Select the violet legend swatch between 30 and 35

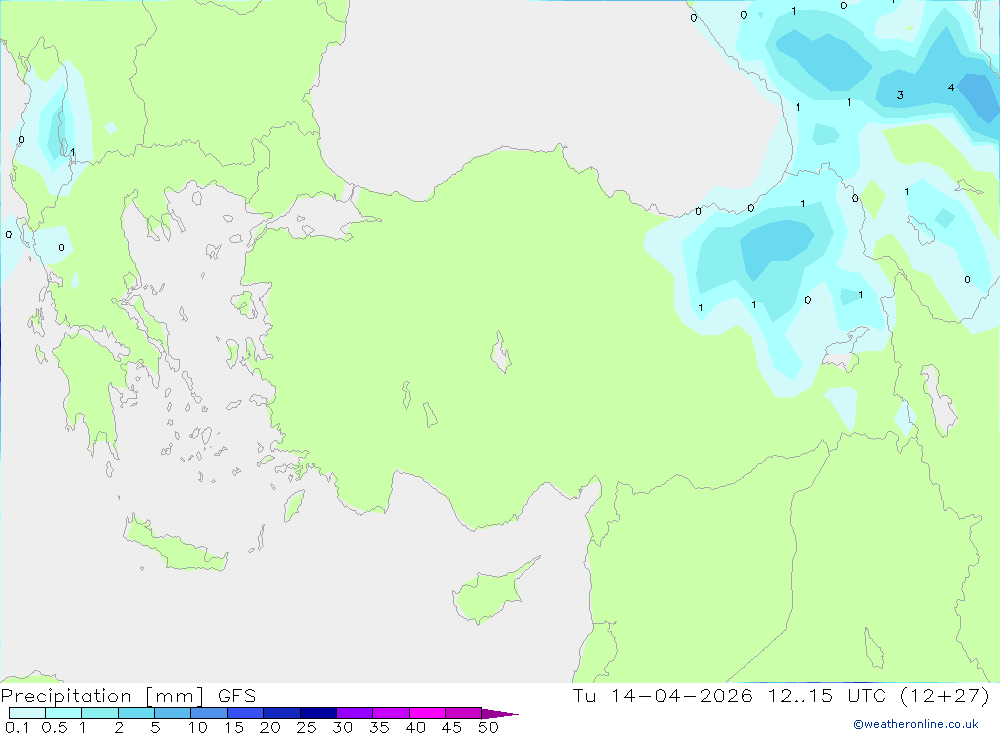tap(355, 713)
